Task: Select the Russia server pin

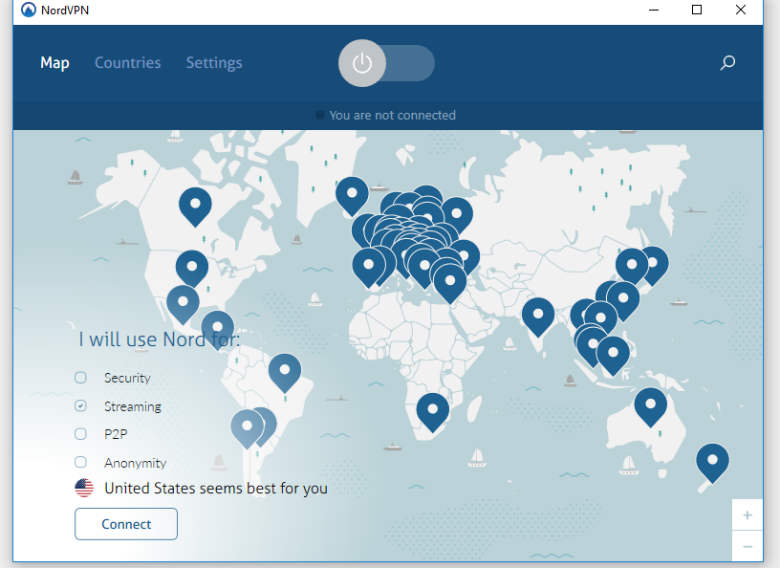Action: coord(457,217)
